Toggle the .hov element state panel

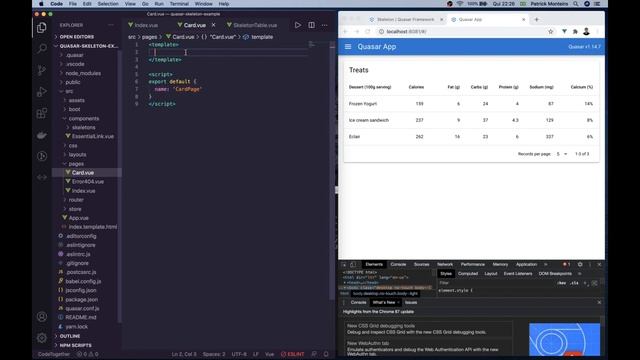pos(562,283)
